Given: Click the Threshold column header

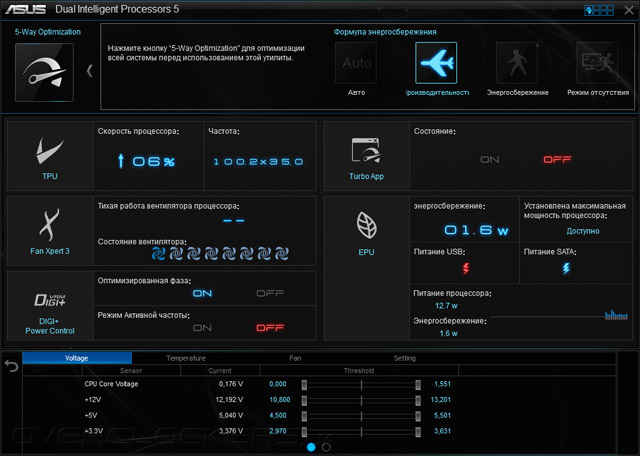Looking at the screenshot, I should coord(359,371).
